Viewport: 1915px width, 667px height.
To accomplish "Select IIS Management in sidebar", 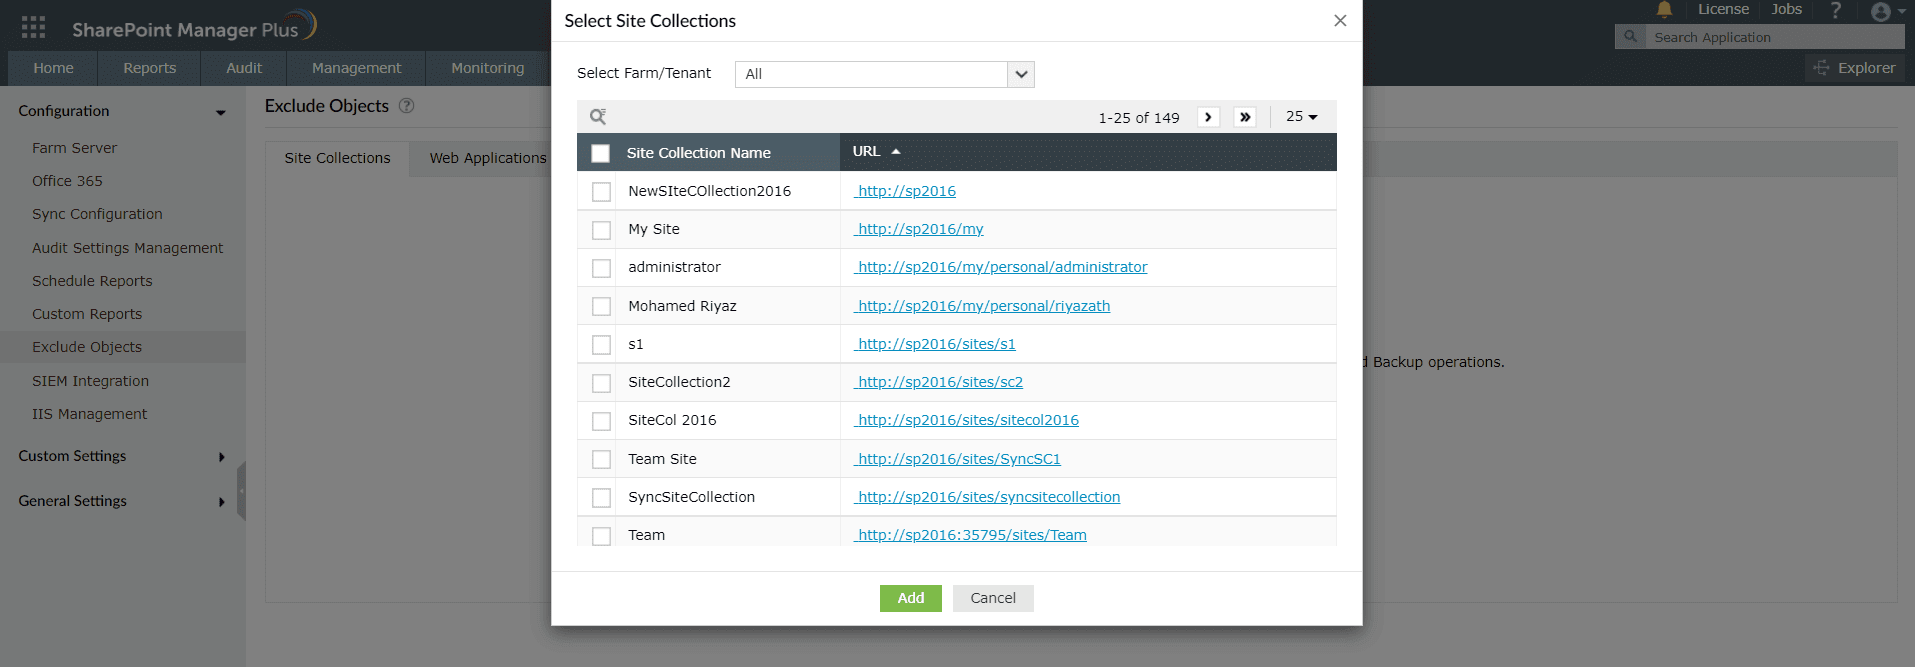I will click(89, 414).
